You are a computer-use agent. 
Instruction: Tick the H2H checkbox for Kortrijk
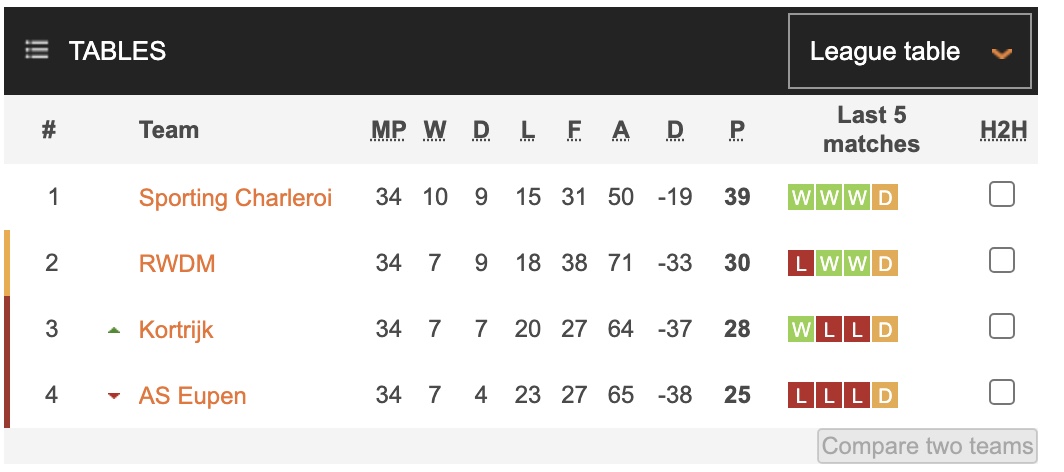click(x=1002, y=326)
